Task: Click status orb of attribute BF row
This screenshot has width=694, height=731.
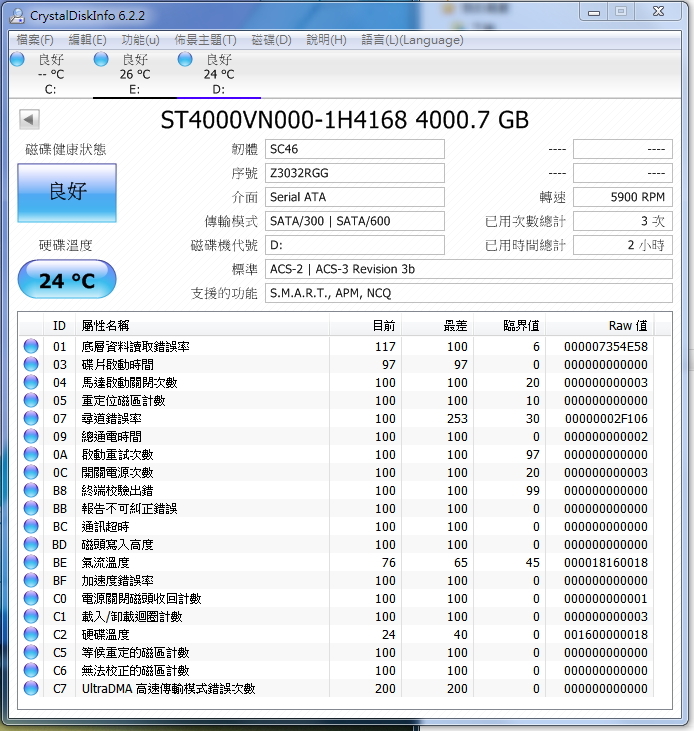Action: (31, 580)
